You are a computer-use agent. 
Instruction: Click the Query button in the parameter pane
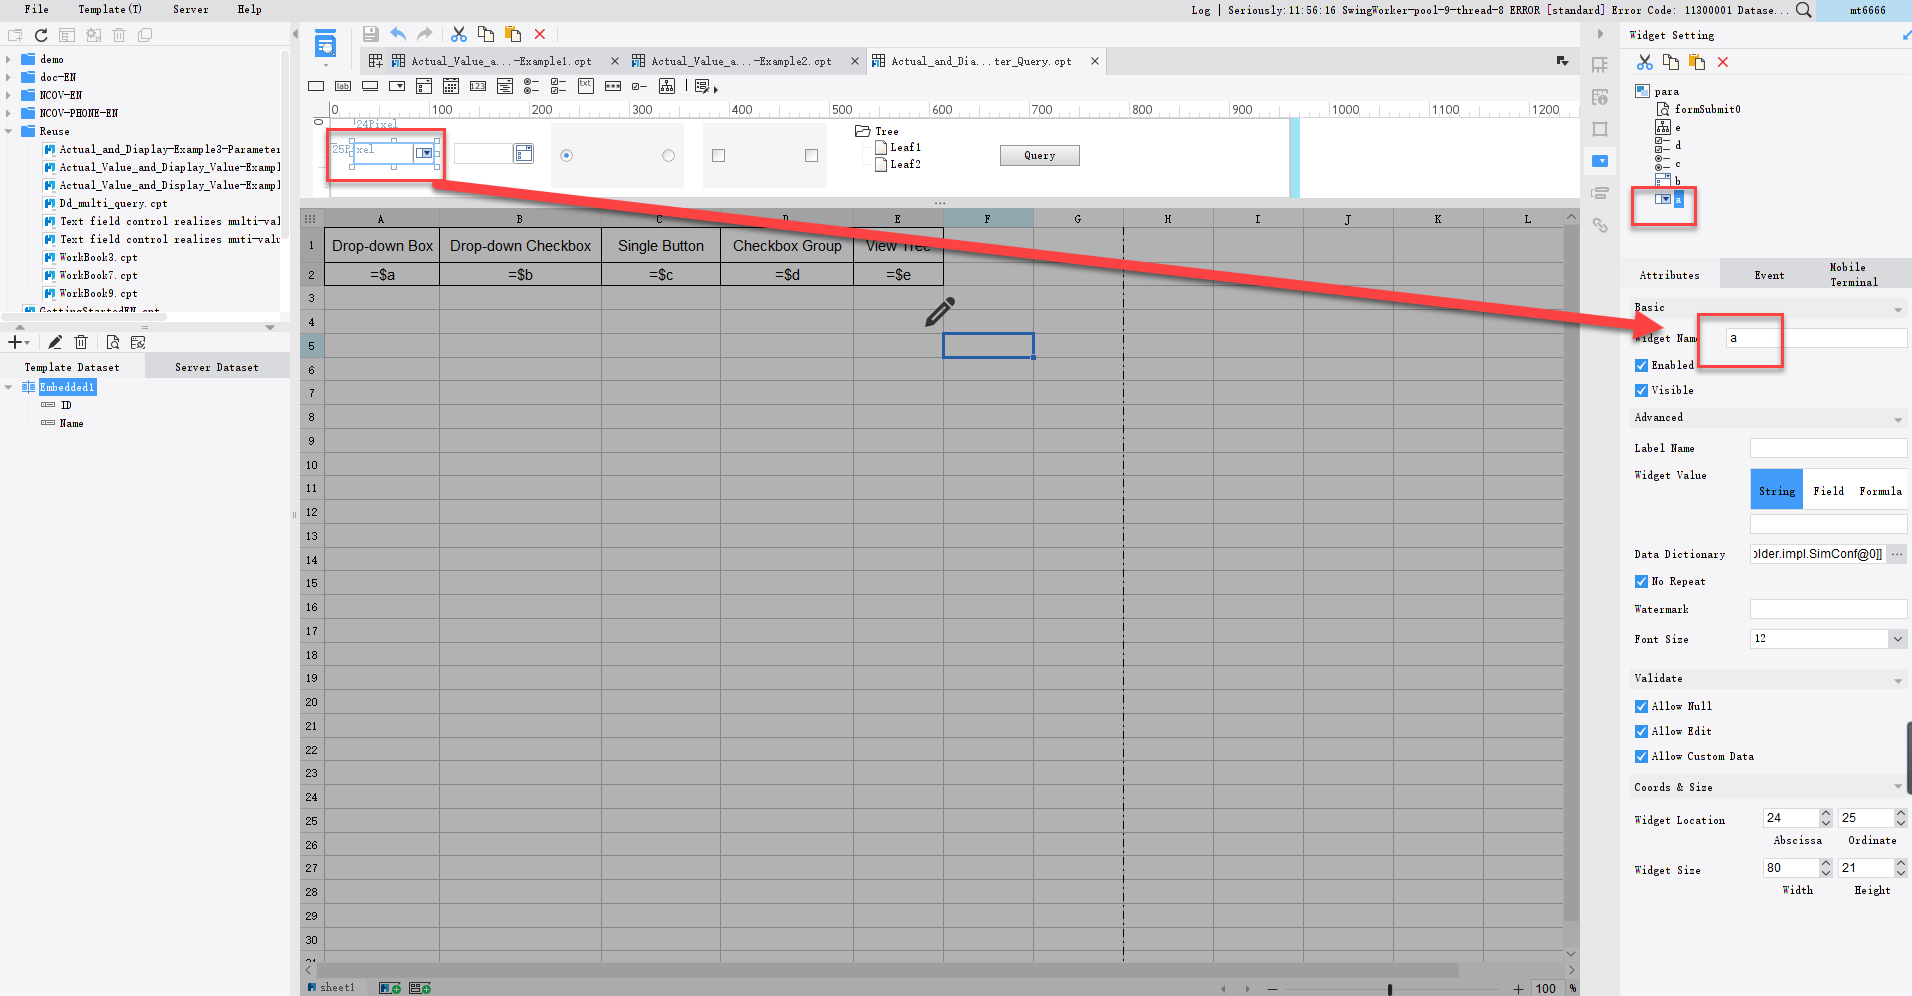(x=1040, y=156)
